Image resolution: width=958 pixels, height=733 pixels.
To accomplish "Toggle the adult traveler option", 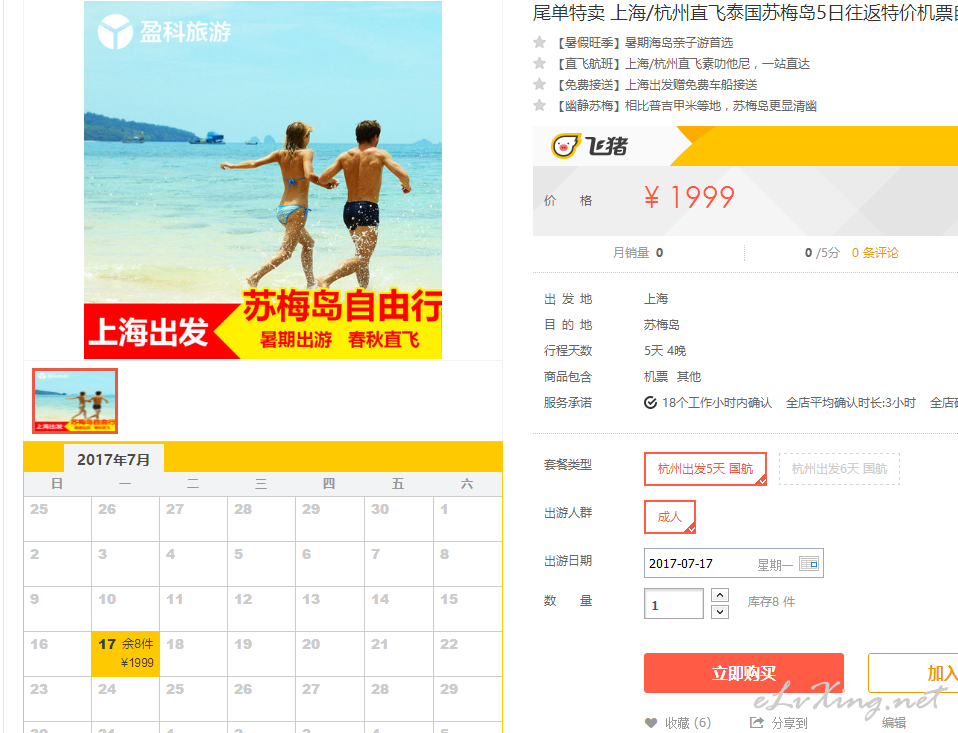I will click(x=670, y=517).
